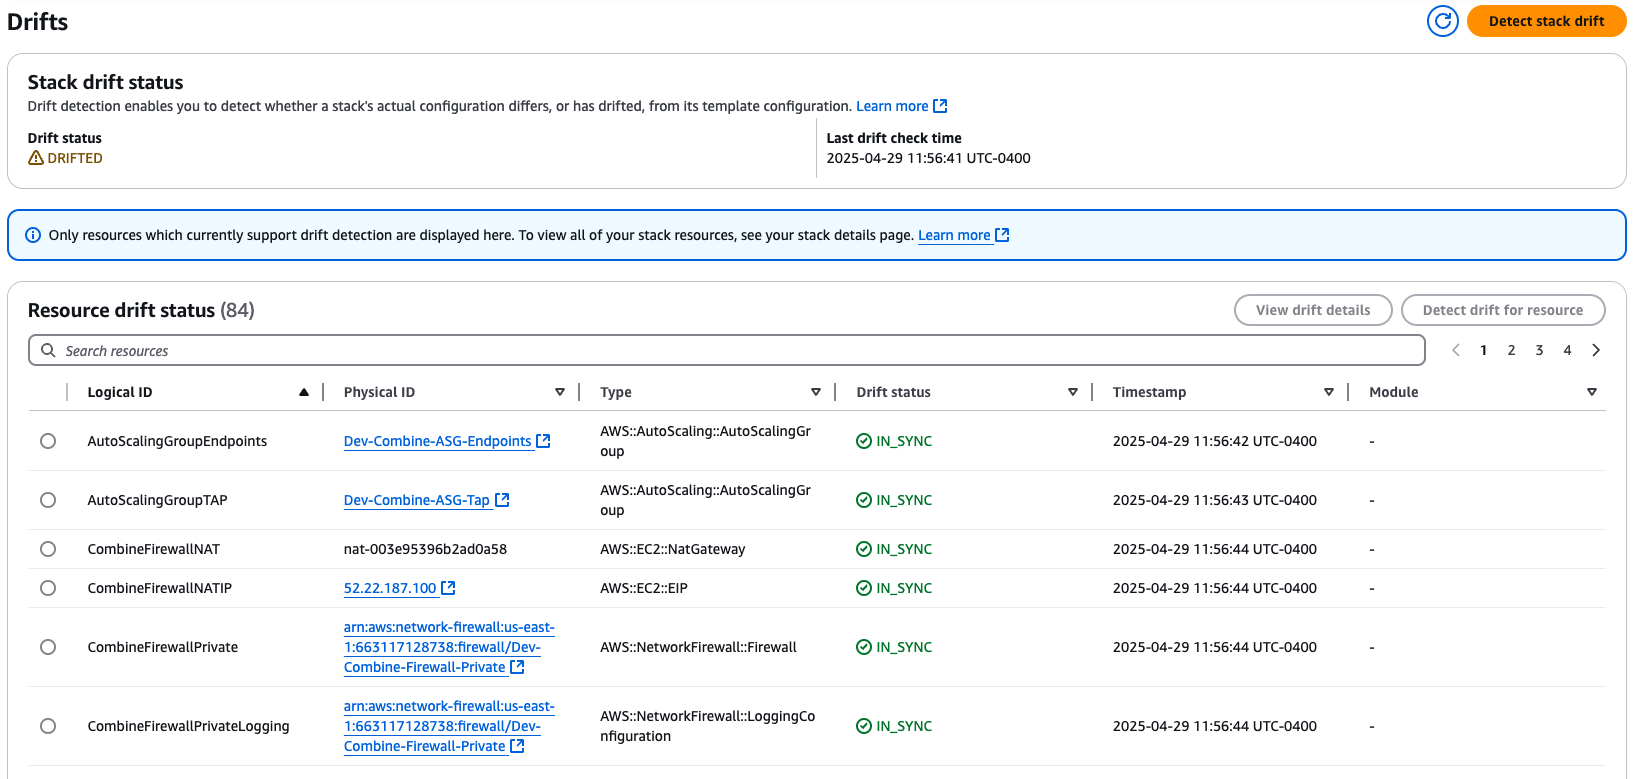
Task: Go to page 1 of results
Action: click(x=1484, y=350)
